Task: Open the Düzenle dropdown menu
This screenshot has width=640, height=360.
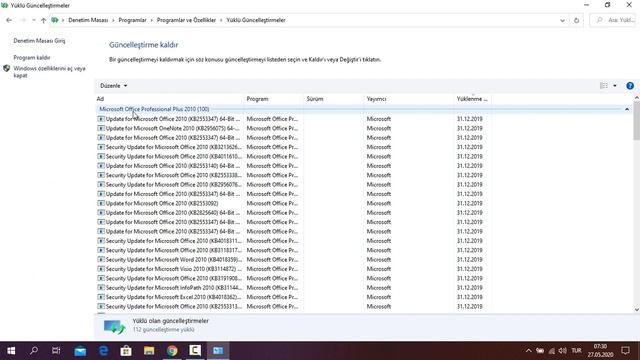Action: point(113,86)
